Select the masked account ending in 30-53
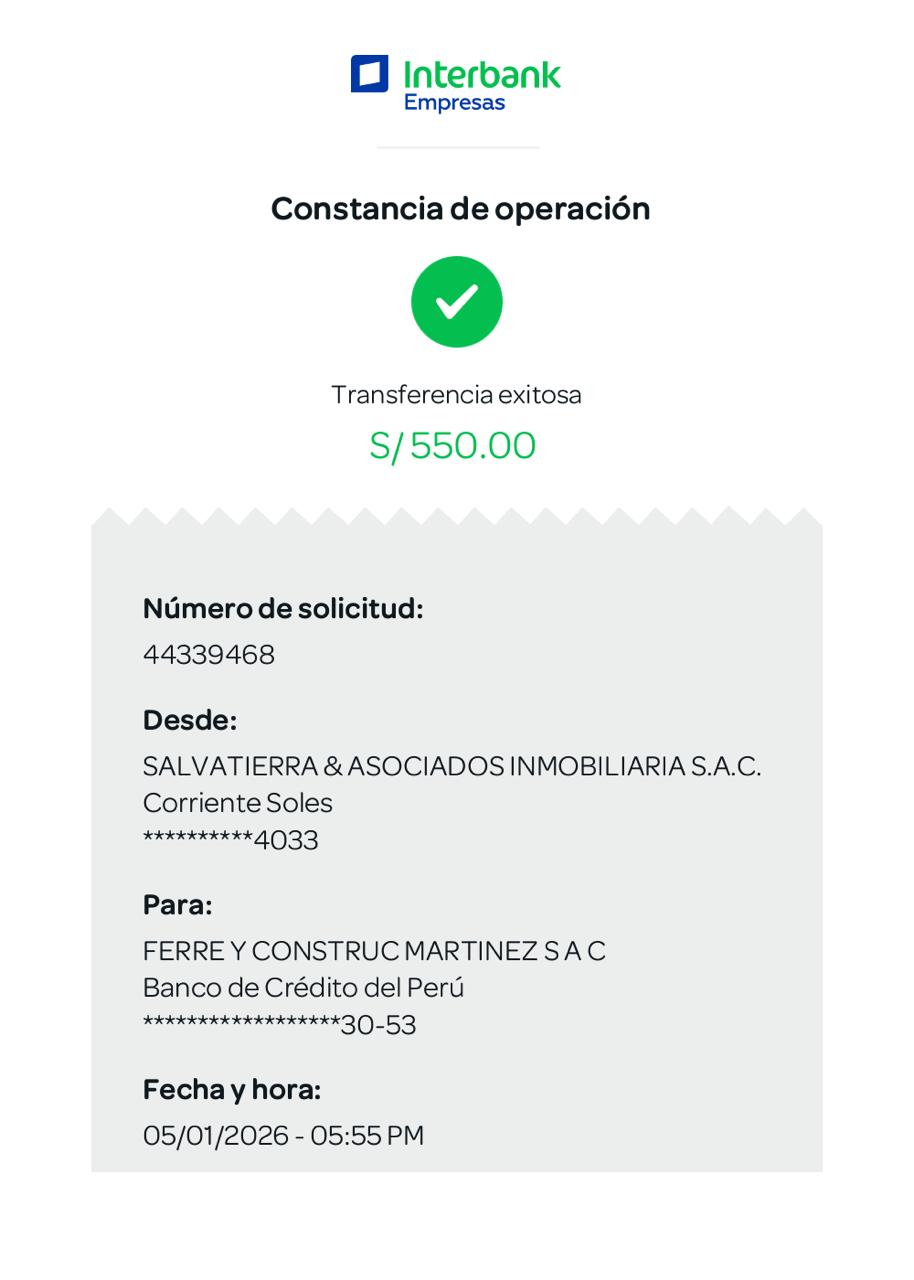 [280, 1025]
